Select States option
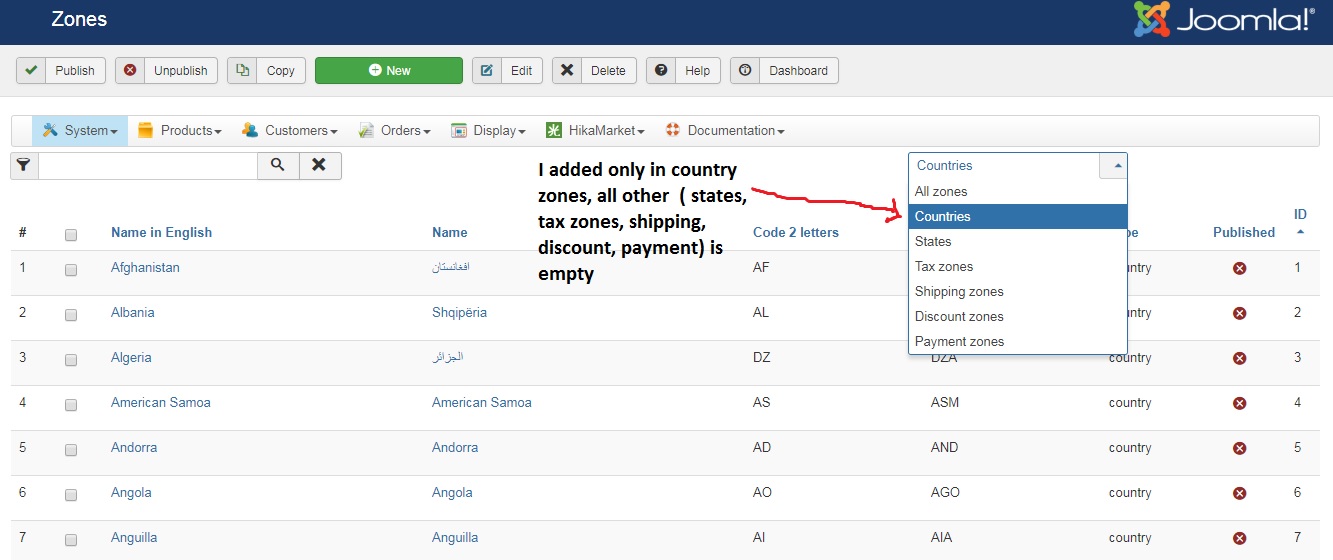Viewport: 1333px width, 560px height. pos(1018,241)
